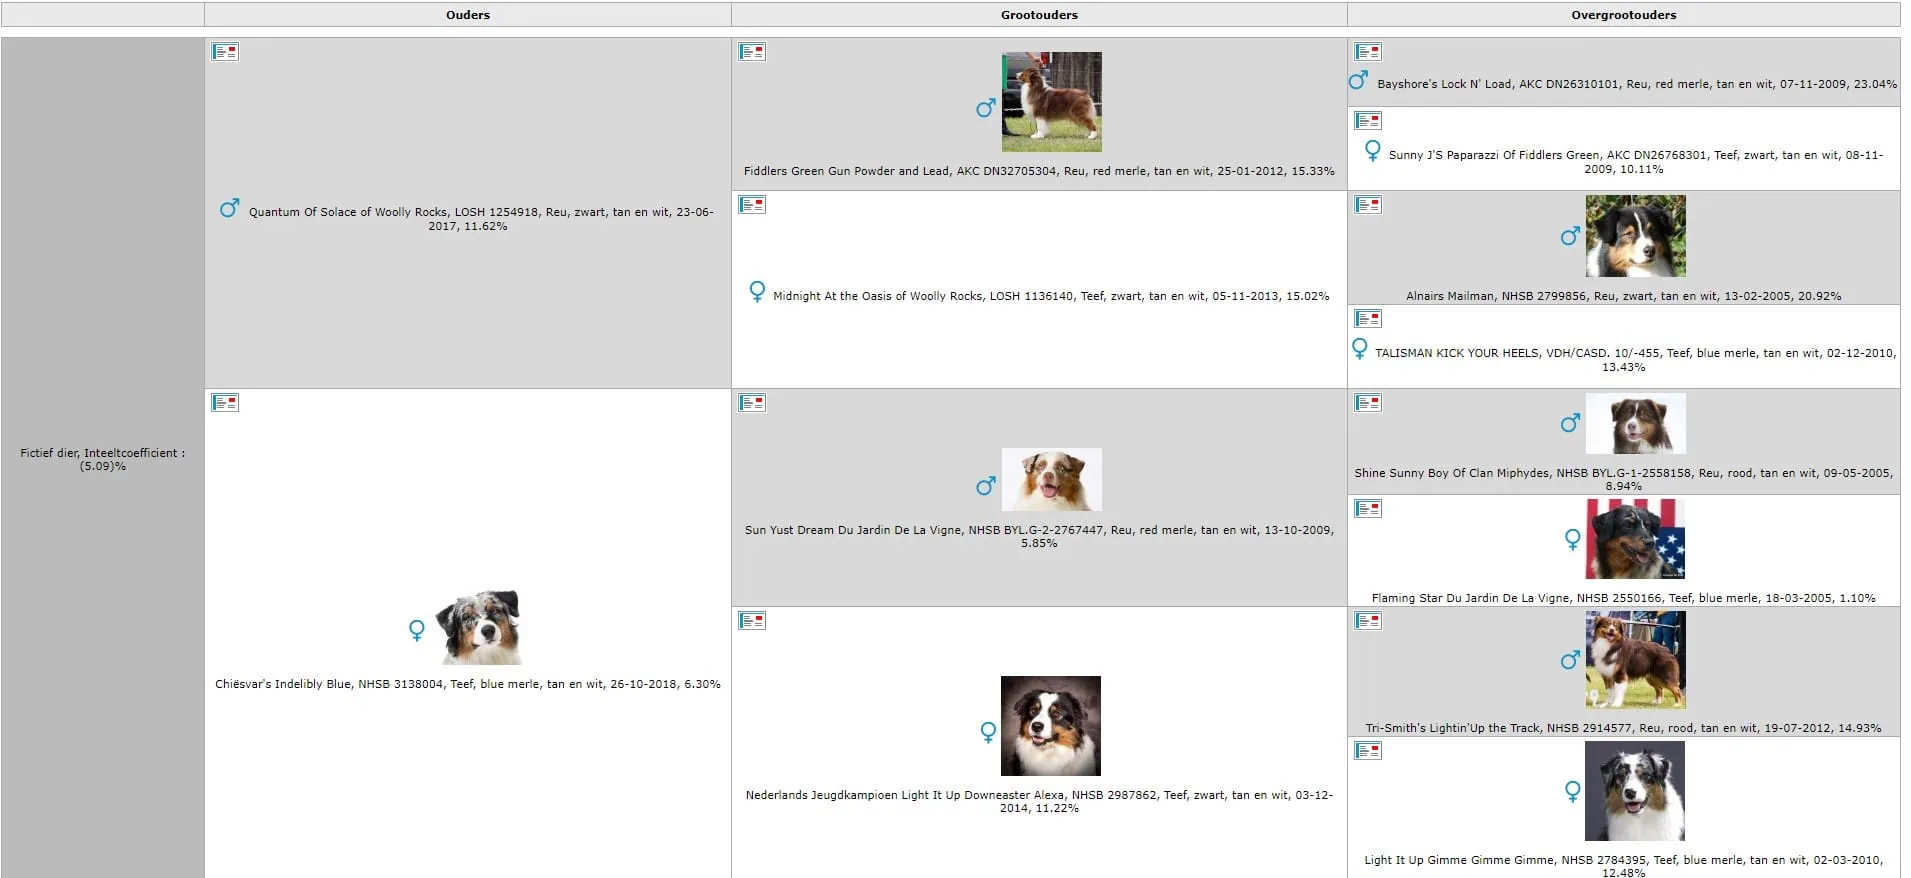Viewport: 1911px width, 878px height.
Task: Click card icon above Fiddlers Green Gun Powder
Action: click(x=752, y=52)
